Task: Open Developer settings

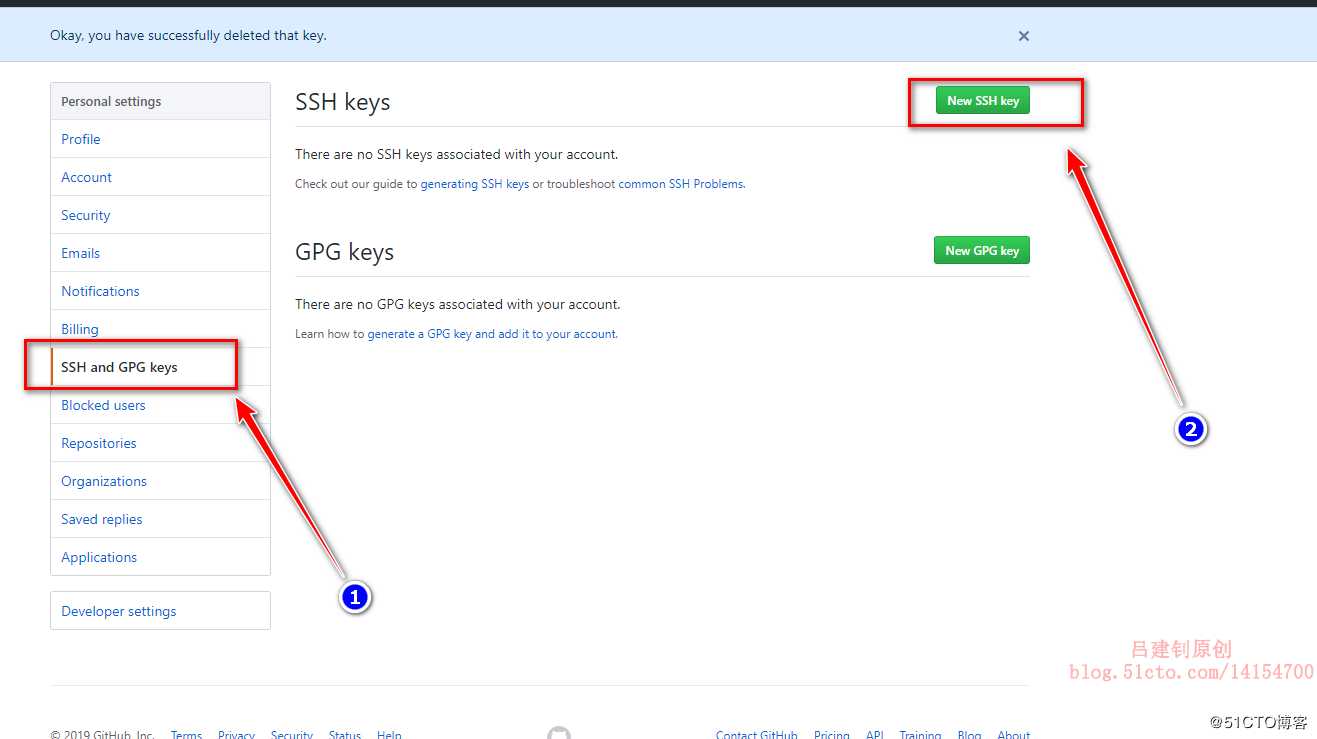Action: [x=160, y=611]
